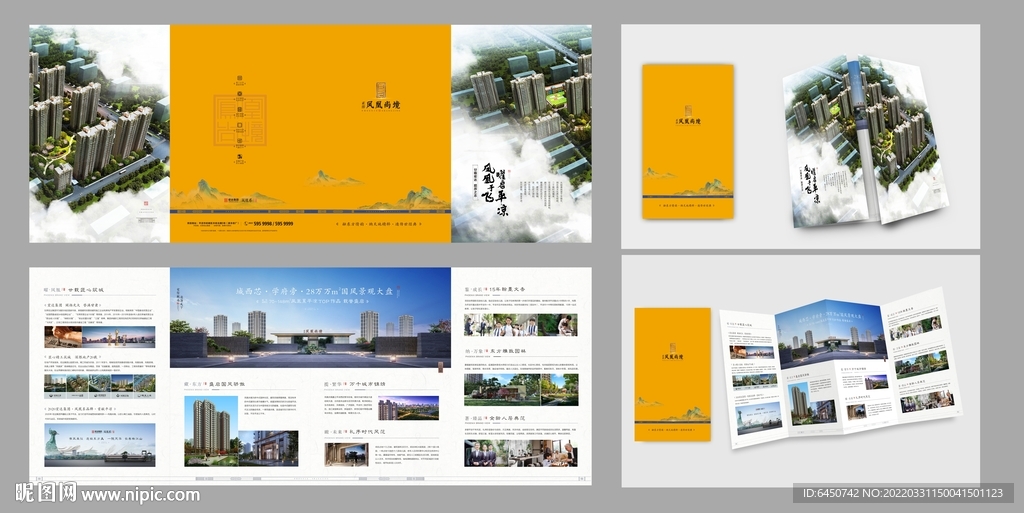Click the heading '礼序时代风范'
The height and width of the screenshot is (513, 1024).
(x=368, y=431)
